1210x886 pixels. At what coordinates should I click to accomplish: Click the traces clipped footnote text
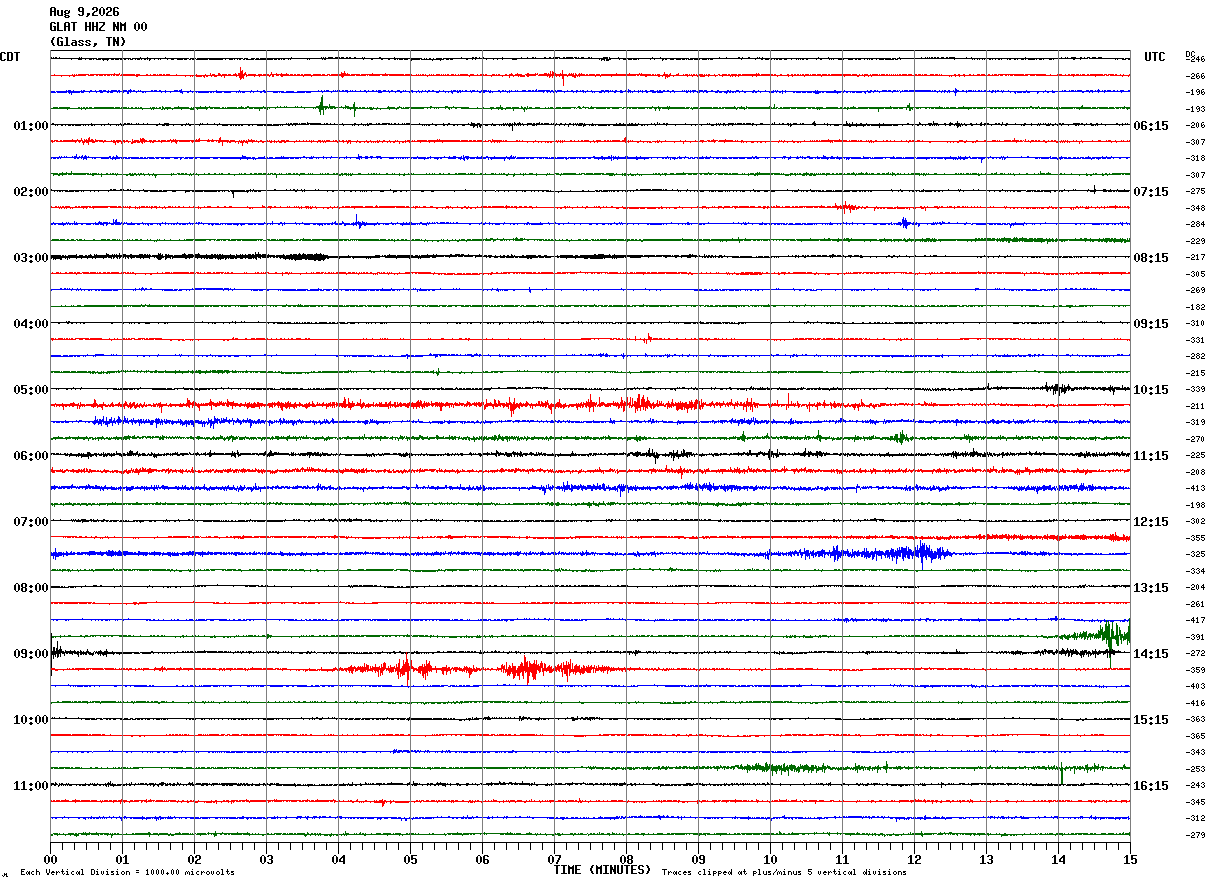(x=784, y=873)
